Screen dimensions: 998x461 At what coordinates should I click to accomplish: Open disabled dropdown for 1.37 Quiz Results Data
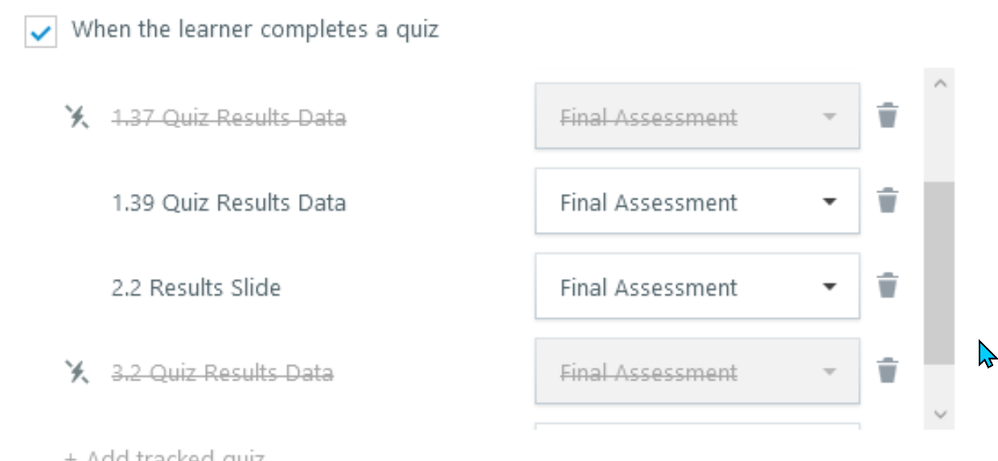click(x=697, y=117)
